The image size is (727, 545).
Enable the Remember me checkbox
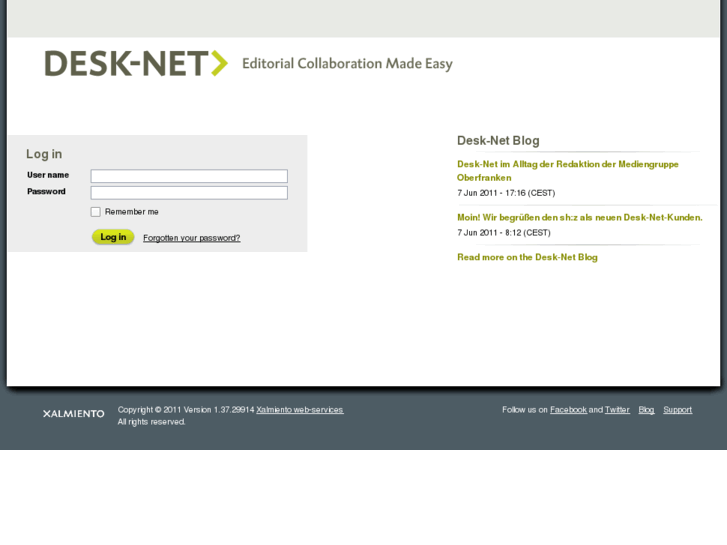96,212
